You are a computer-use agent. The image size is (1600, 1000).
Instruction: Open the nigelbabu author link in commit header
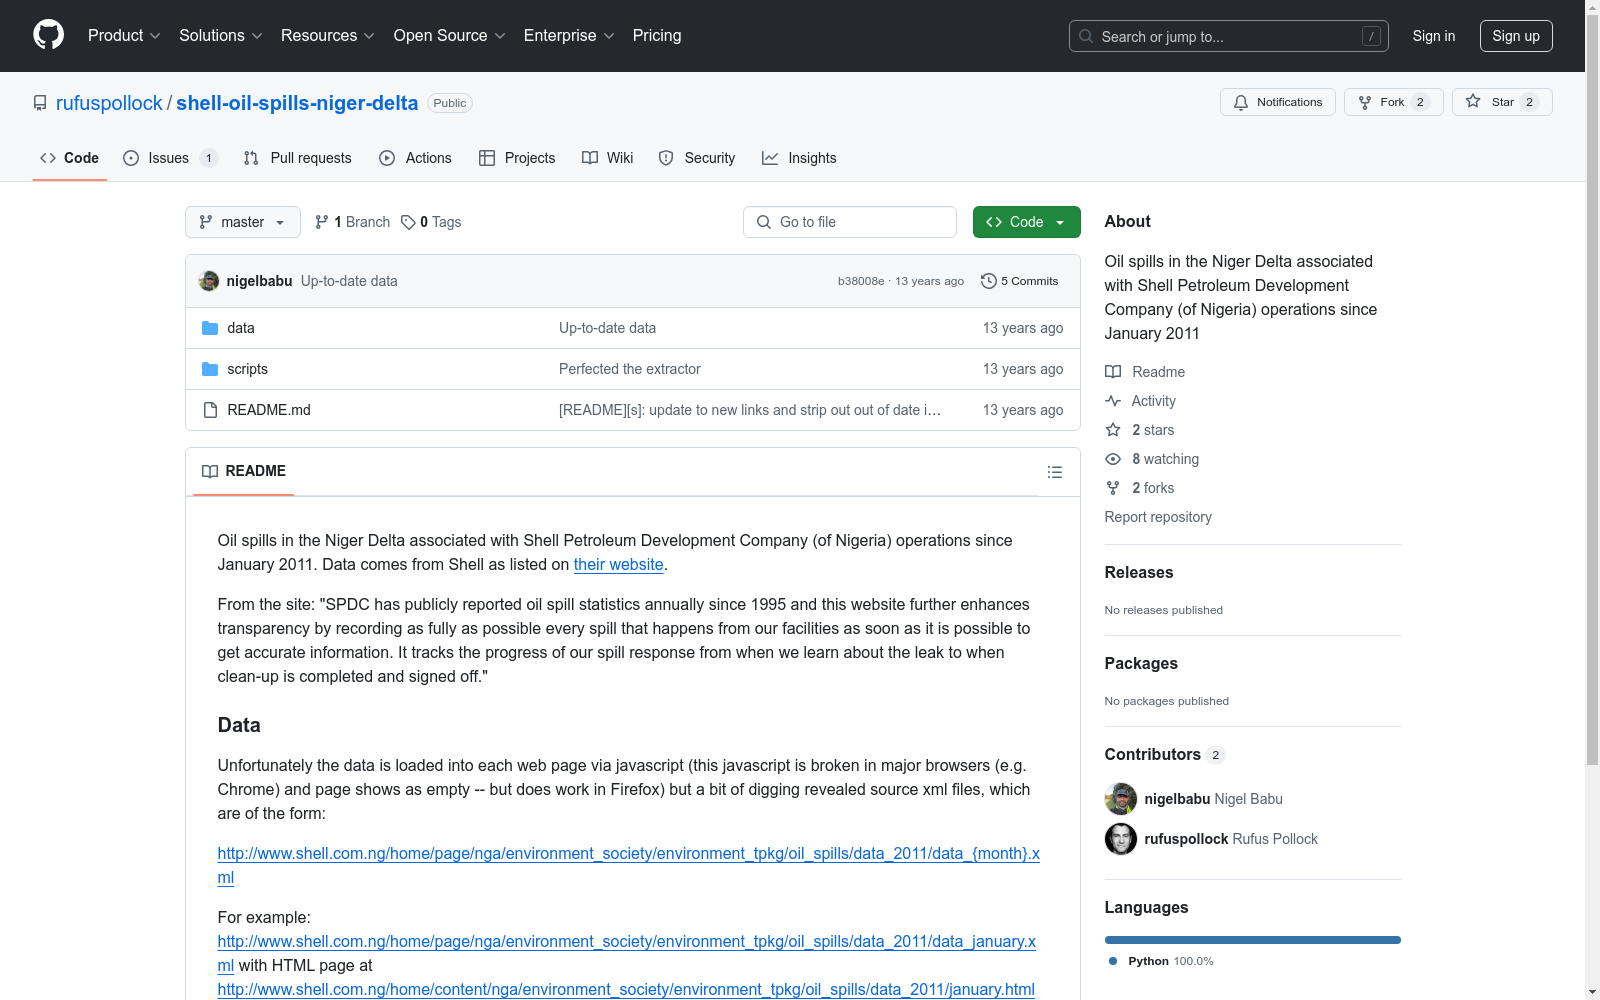pyautogui.click(x=260, y=281)
